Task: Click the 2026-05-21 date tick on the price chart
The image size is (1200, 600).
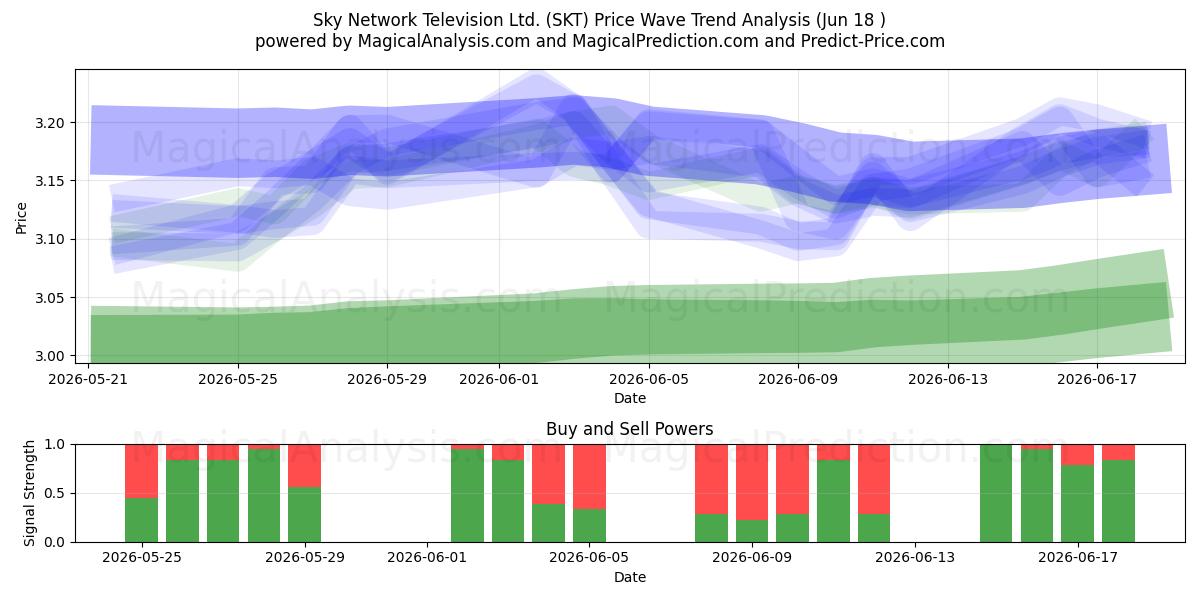Action: [90, 379]
